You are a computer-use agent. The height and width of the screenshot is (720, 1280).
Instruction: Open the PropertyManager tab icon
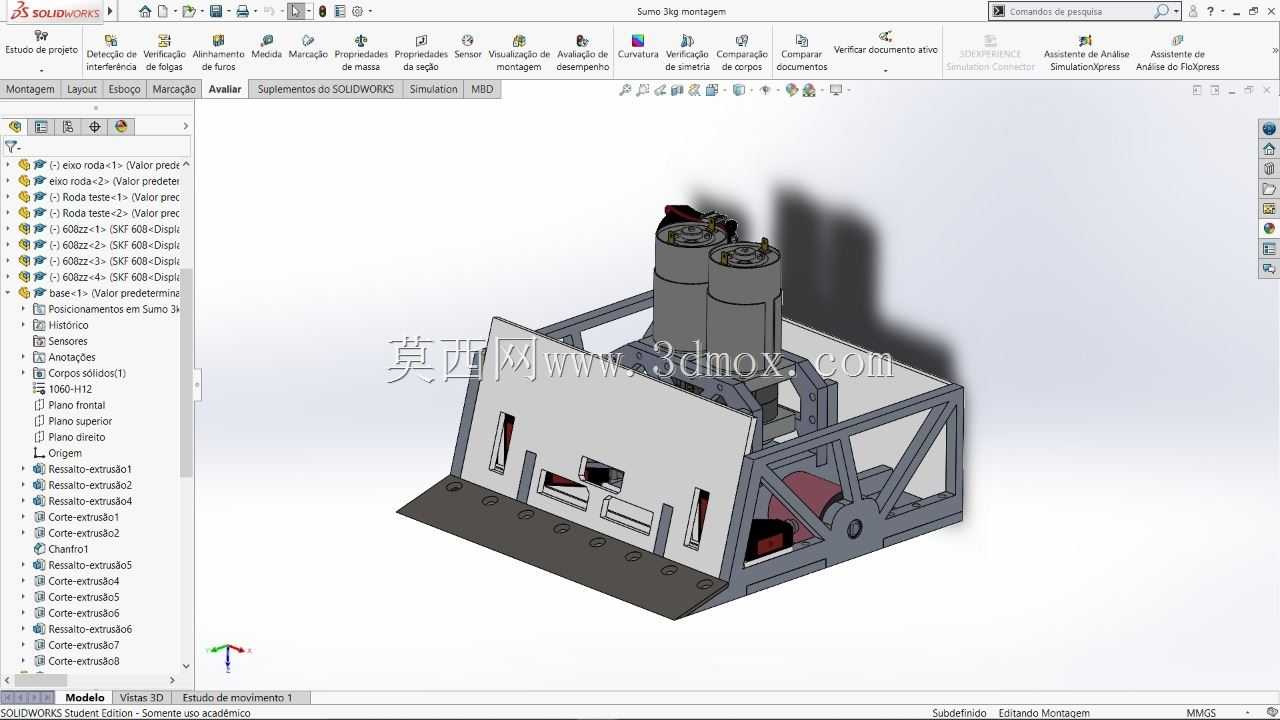point(41,127)
